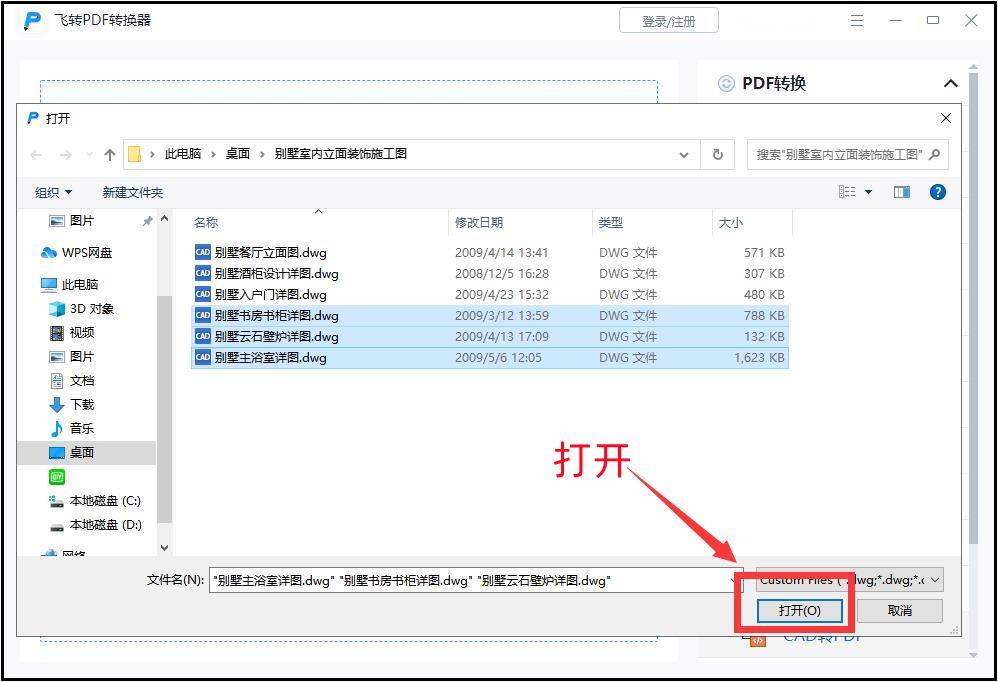Viewport: 998px width, 682px height.
Task: Select the 别墅餐厅立面图.dwg file
Action: (x=269, y=252)
